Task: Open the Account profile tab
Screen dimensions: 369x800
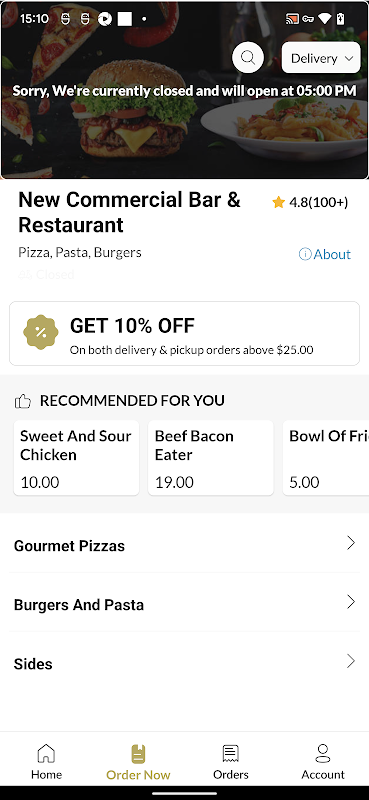Action: [x=323, y=762]
